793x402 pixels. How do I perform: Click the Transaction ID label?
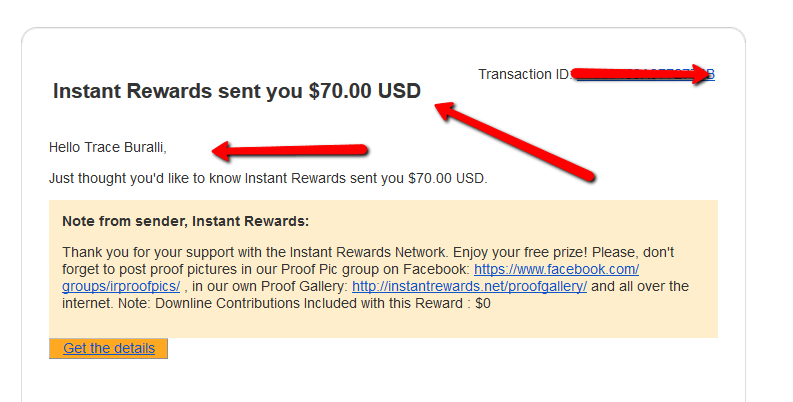point(525,74)
